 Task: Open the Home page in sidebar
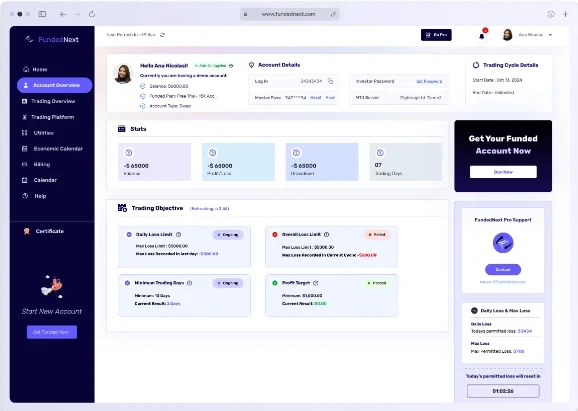35,69
